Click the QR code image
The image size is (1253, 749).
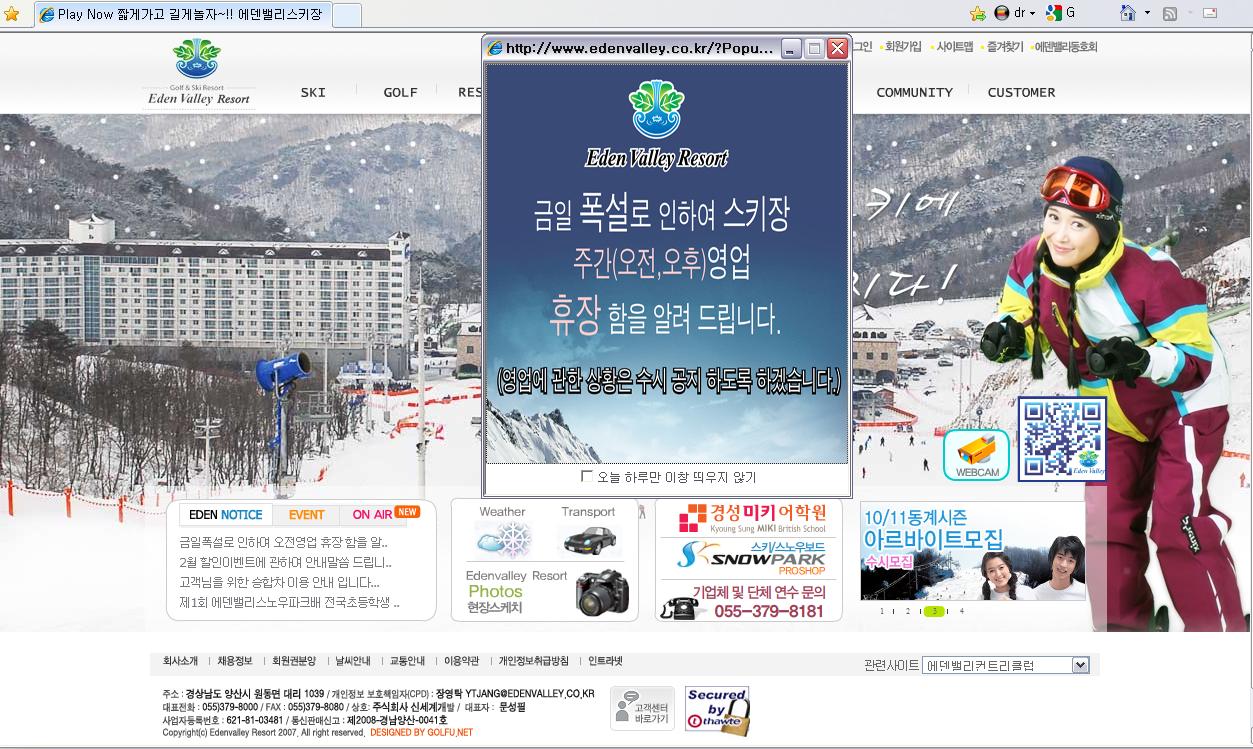(1062, 439)
